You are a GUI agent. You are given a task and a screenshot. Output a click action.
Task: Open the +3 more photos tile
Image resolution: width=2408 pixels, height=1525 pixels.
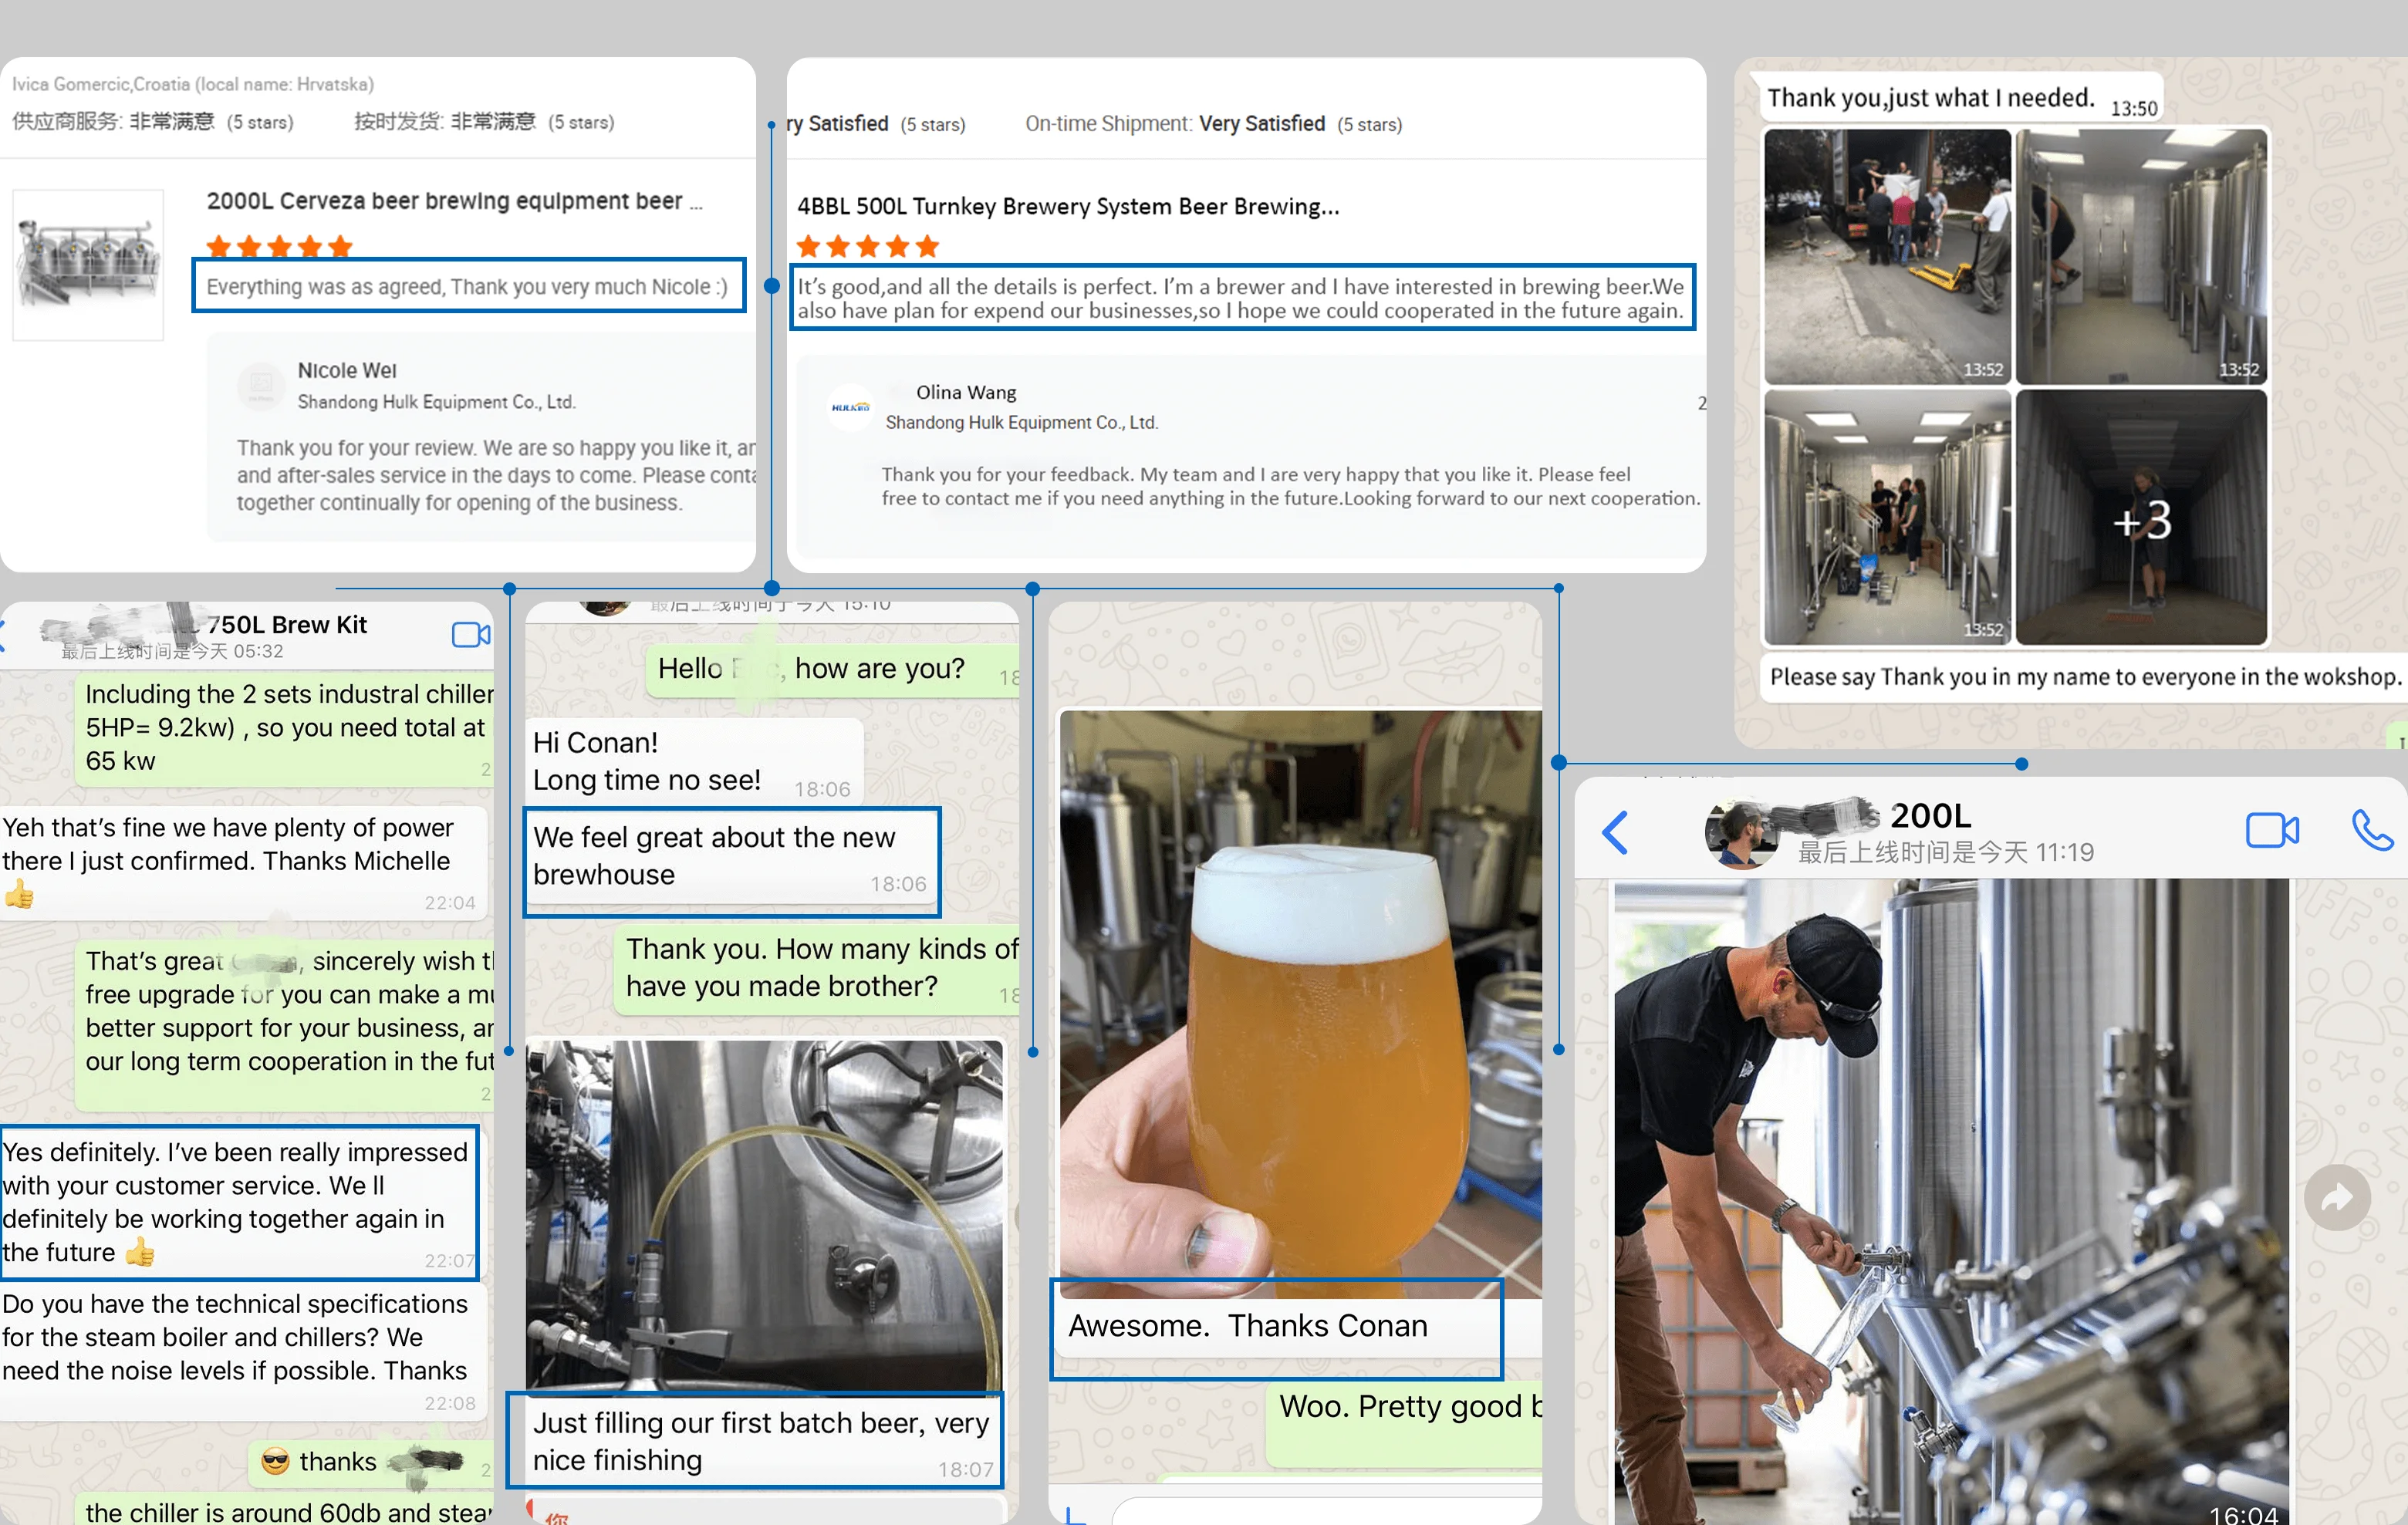click(x=2141, y=518)
